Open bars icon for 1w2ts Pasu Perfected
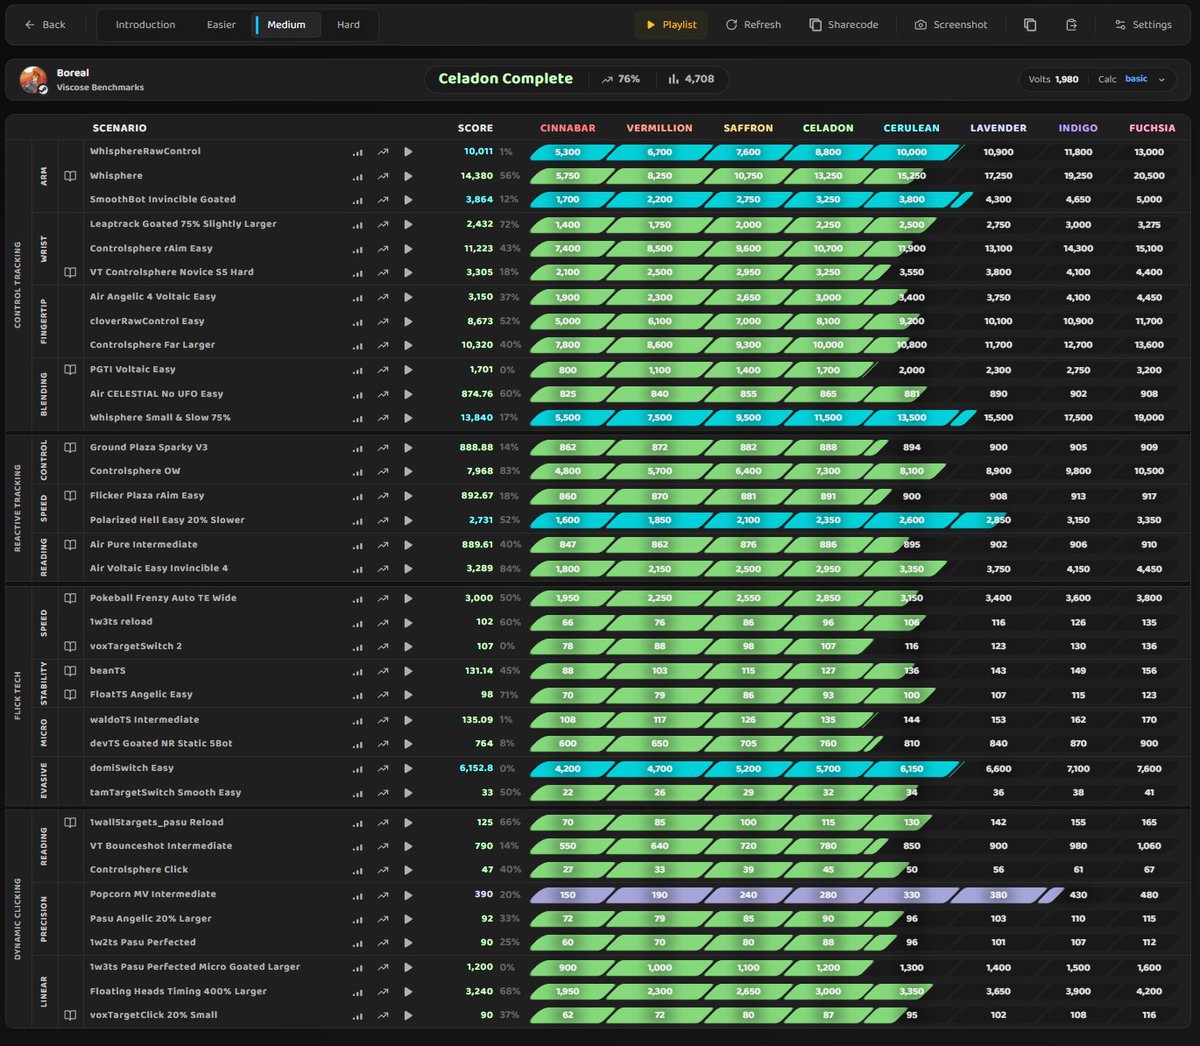 click(358, 943)
